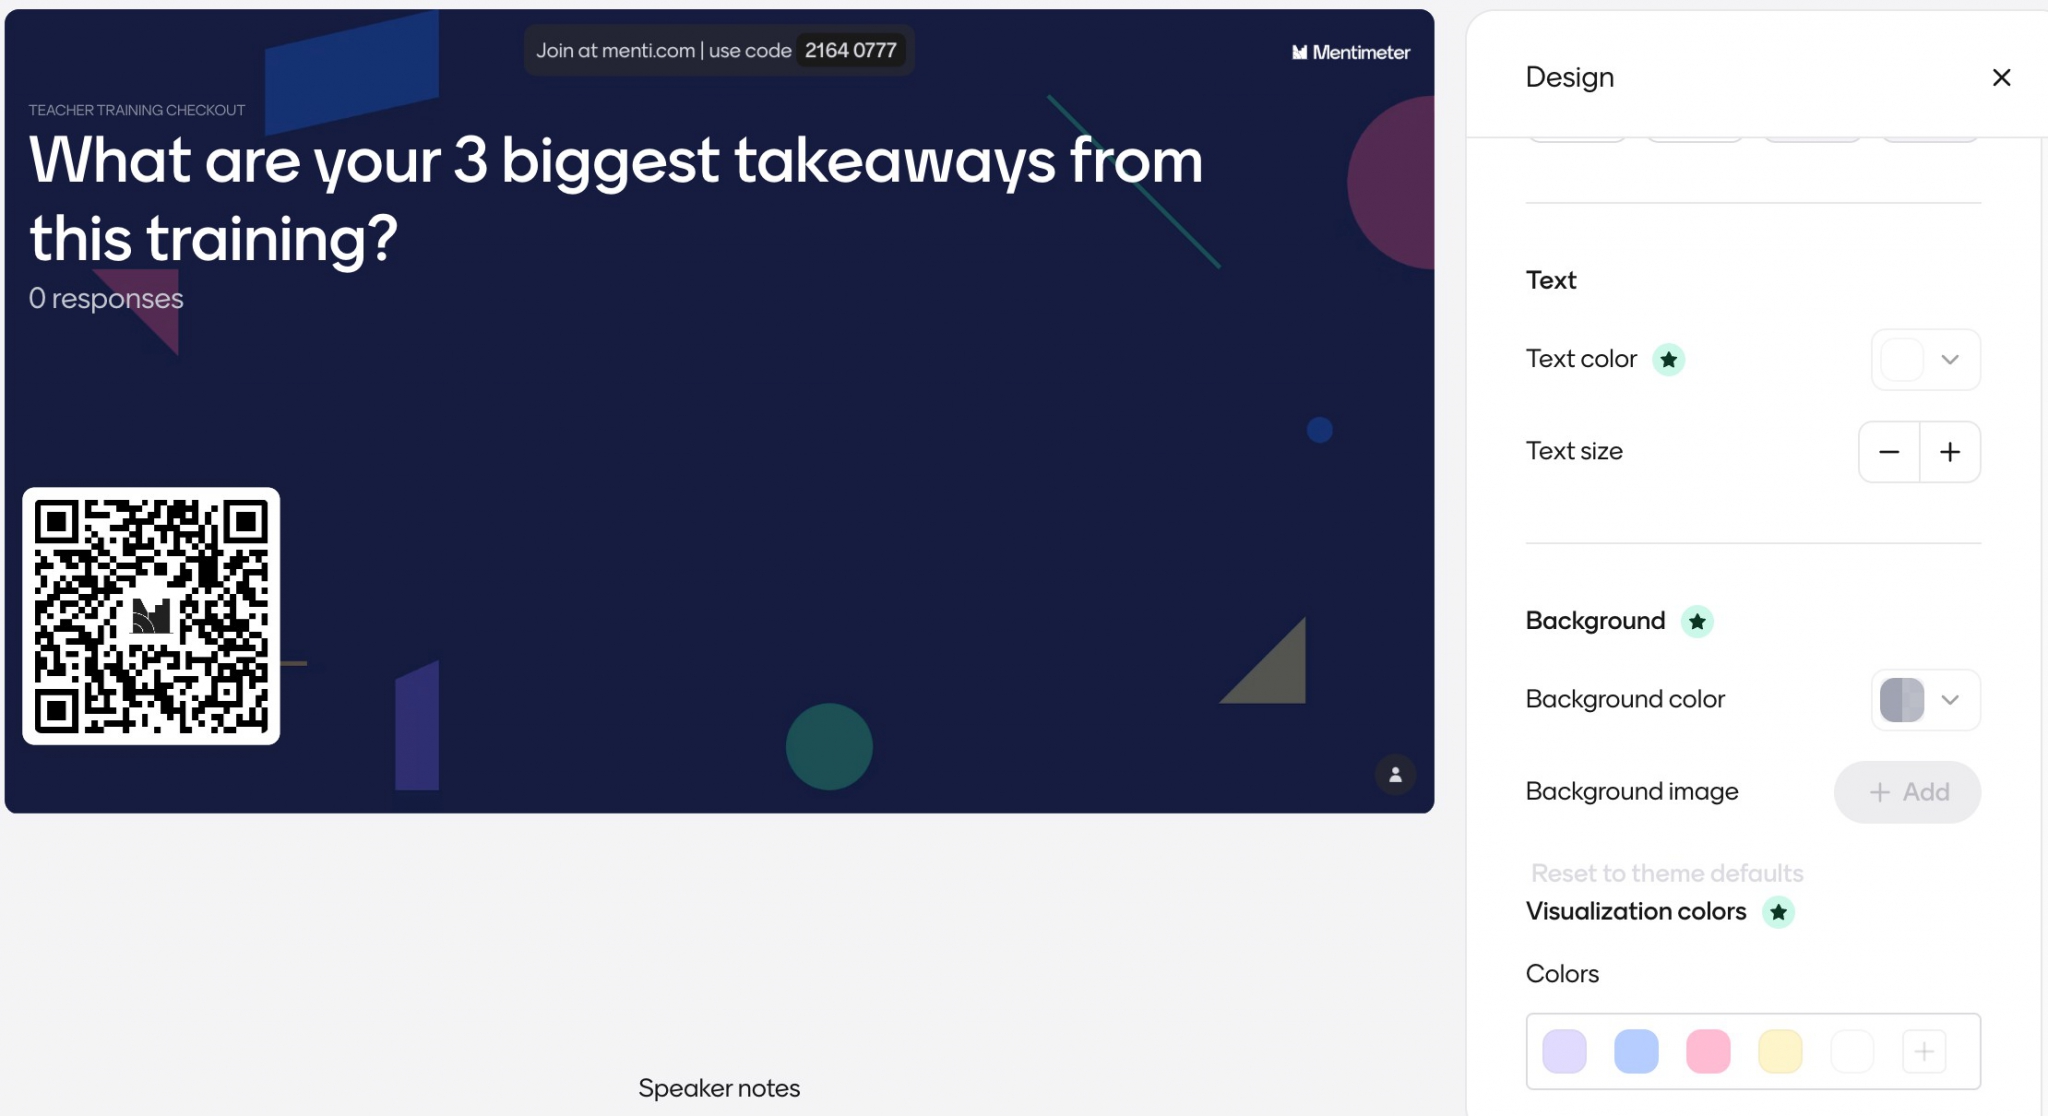Click star badge beside Background heading
This screenshot has width=2048, height=1116.
(x=1697, y=622)
